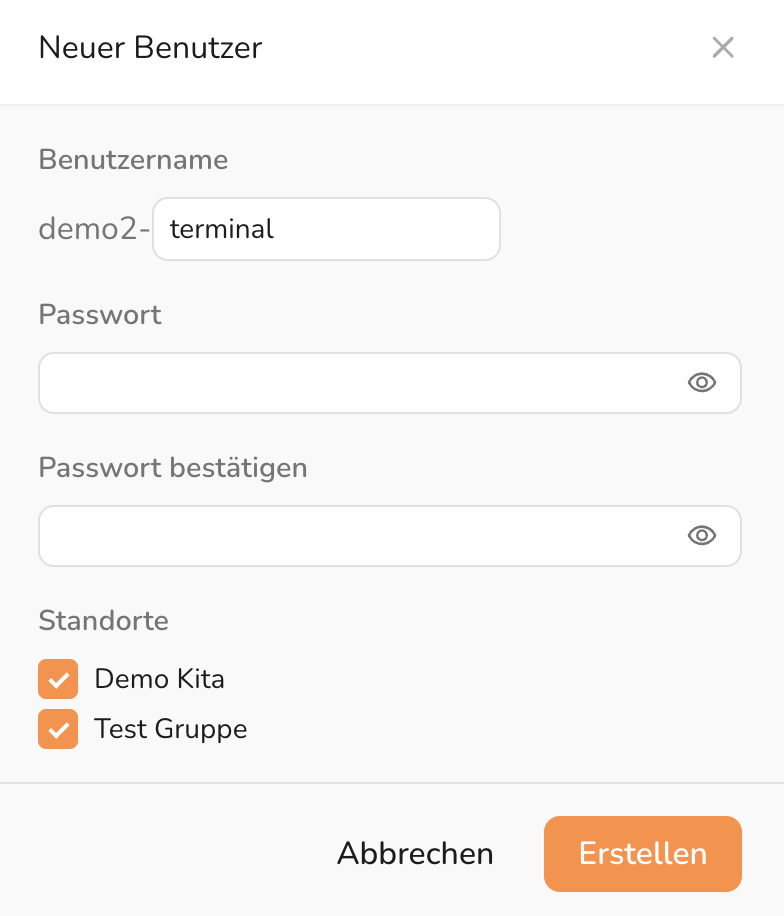Viewport: 784px width, 916px height.
Task: Reveal the Passwort bestätigen entry
Action: (702, 536)
